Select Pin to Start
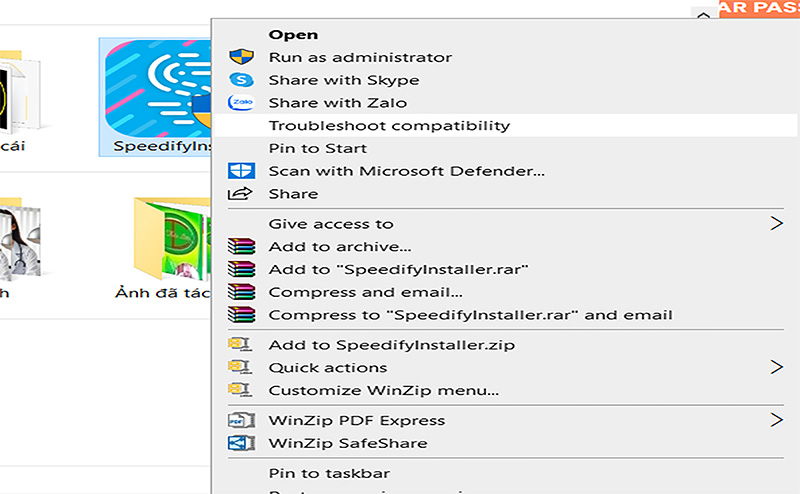800x494 pixels. [x=318, y=149]
